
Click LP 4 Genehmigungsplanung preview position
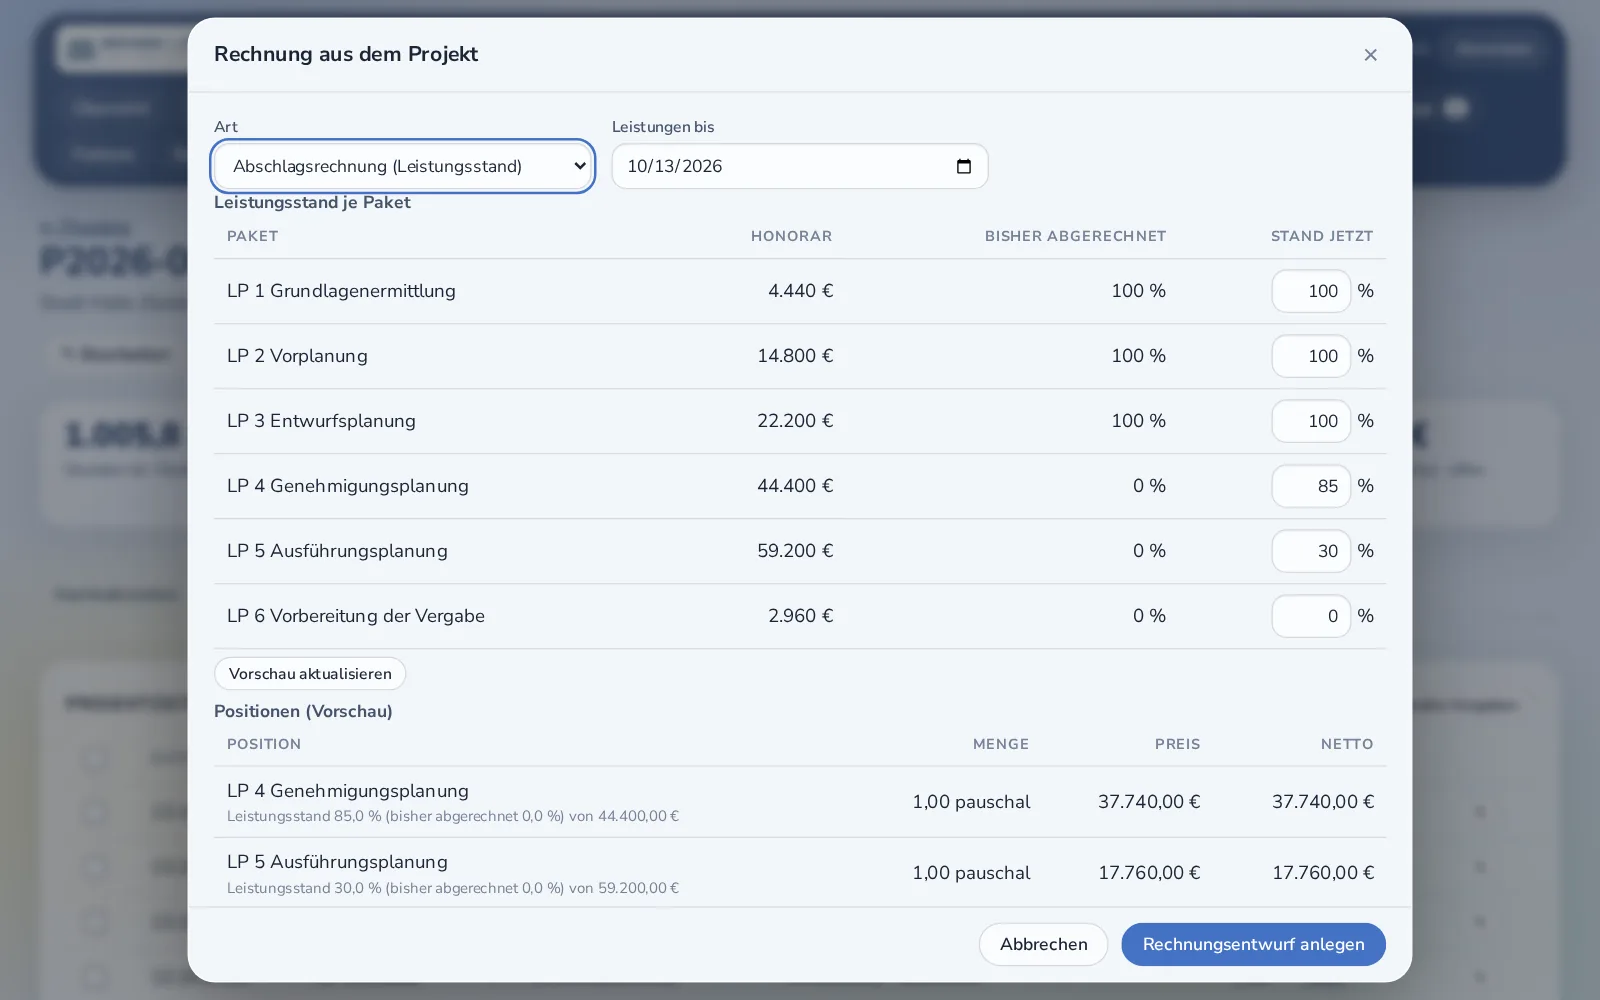click(347, 791)
